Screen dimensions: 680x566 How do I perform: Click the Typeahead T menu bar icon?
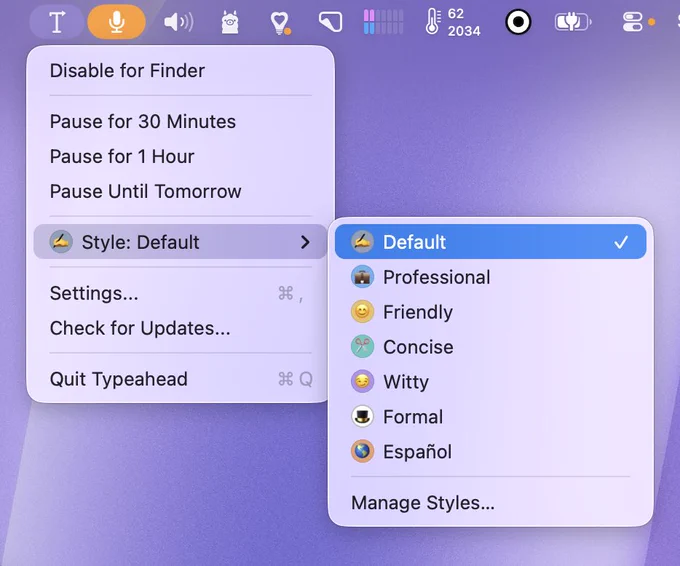pyautogui.click(x=57, y=22)
